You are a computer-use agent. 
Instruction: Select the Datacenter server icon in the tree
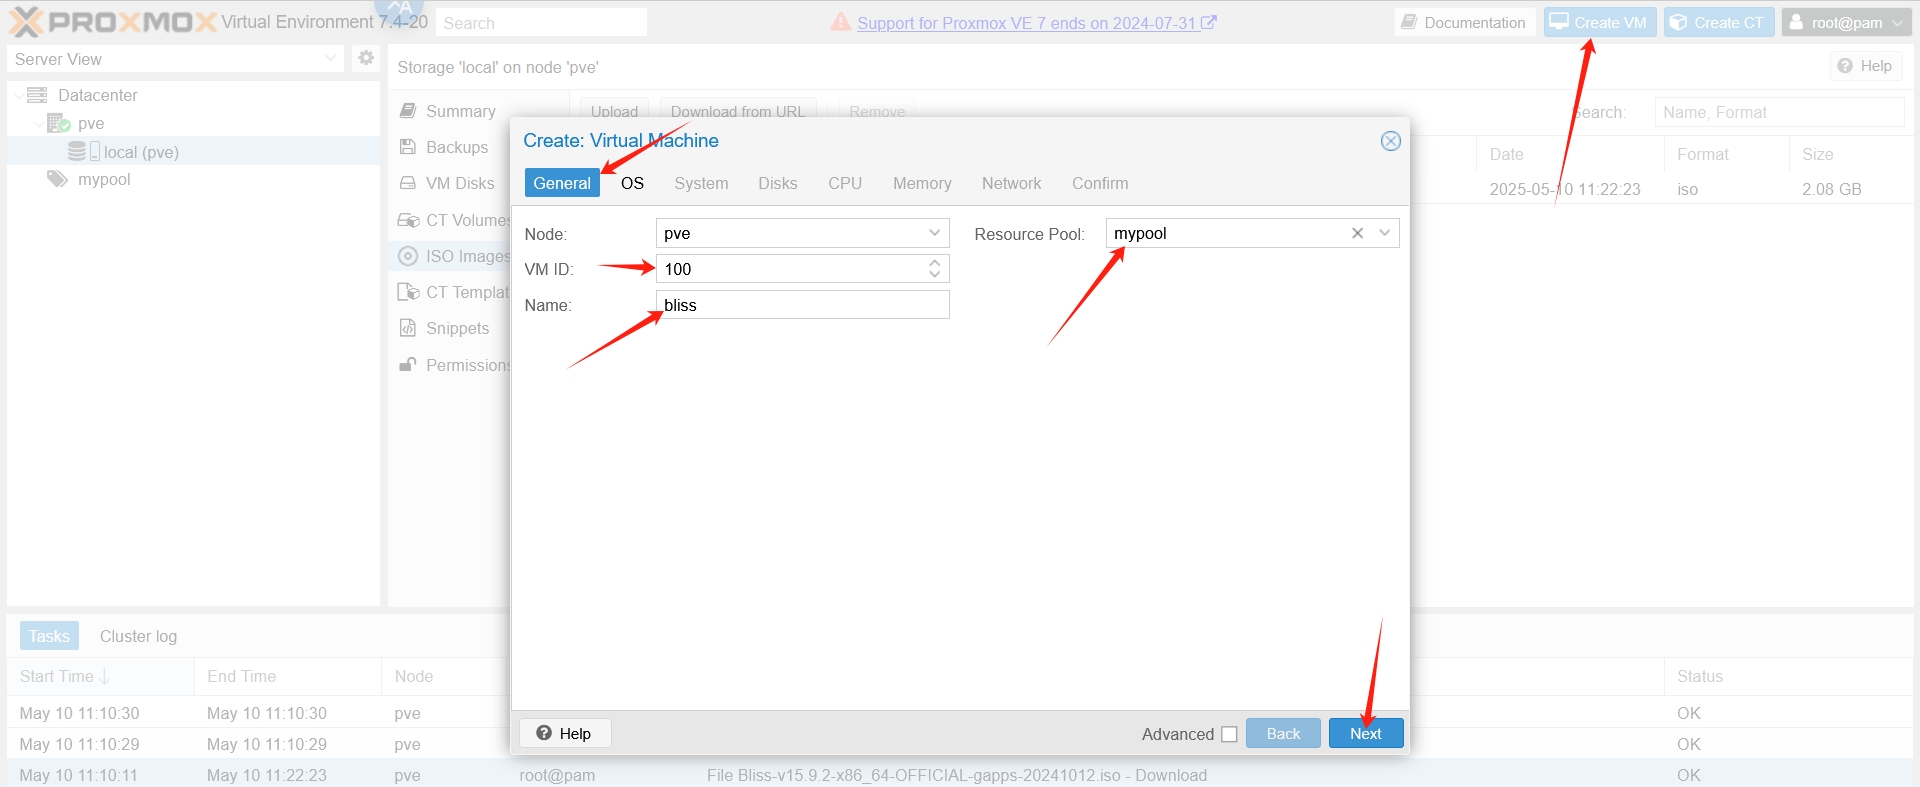37,95
